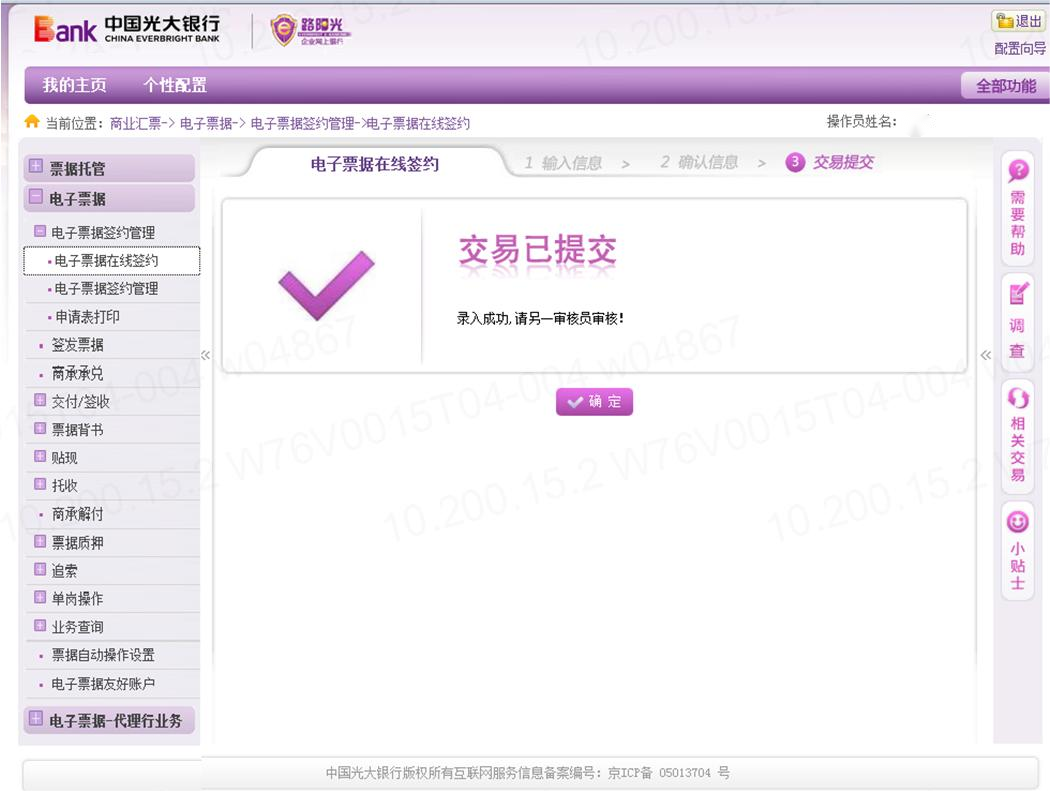This screenshot has width=1050, height=791.
Task: Expand the 业务查询 group
Action: click(40, 626)
